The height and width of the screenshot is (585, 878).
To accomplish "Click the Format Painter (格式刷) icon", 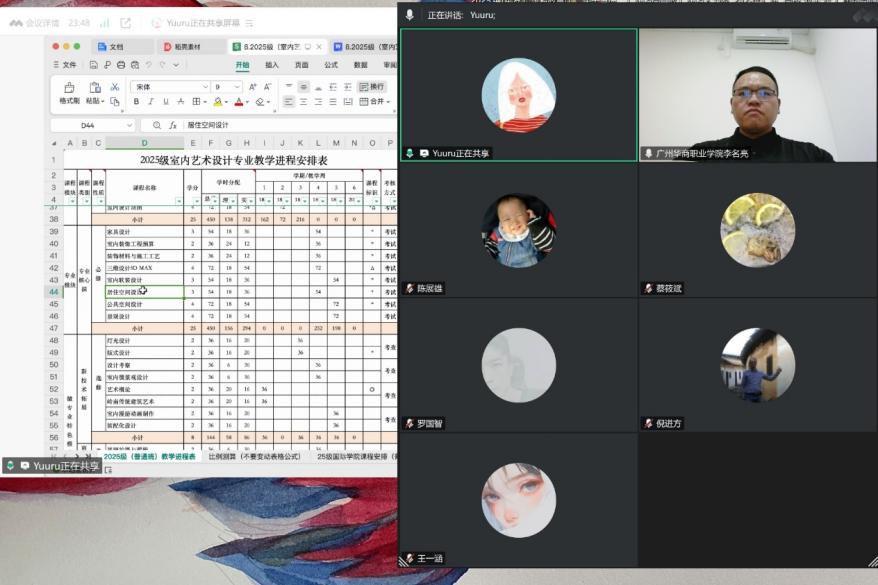I will coord(69,88).
